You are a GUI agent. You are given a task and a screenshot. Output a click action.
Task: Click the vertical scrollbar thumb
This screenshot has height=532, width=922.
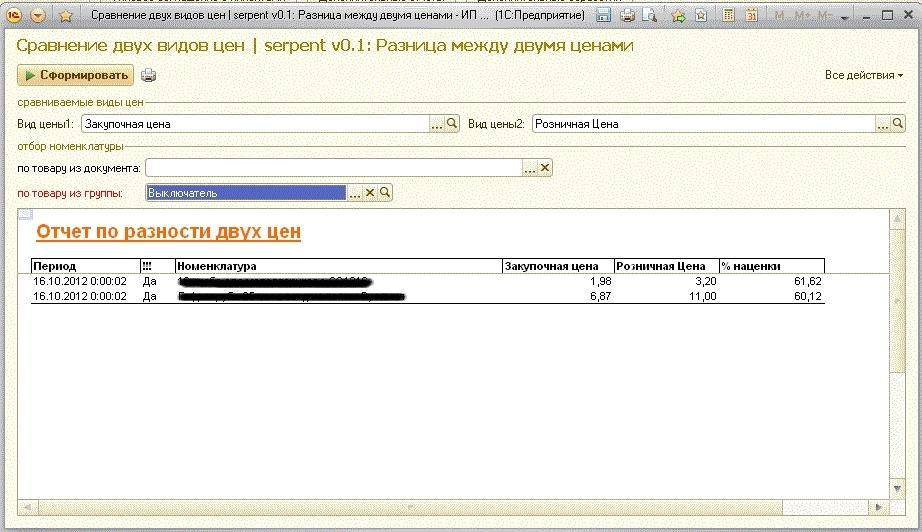click(897, 300)
